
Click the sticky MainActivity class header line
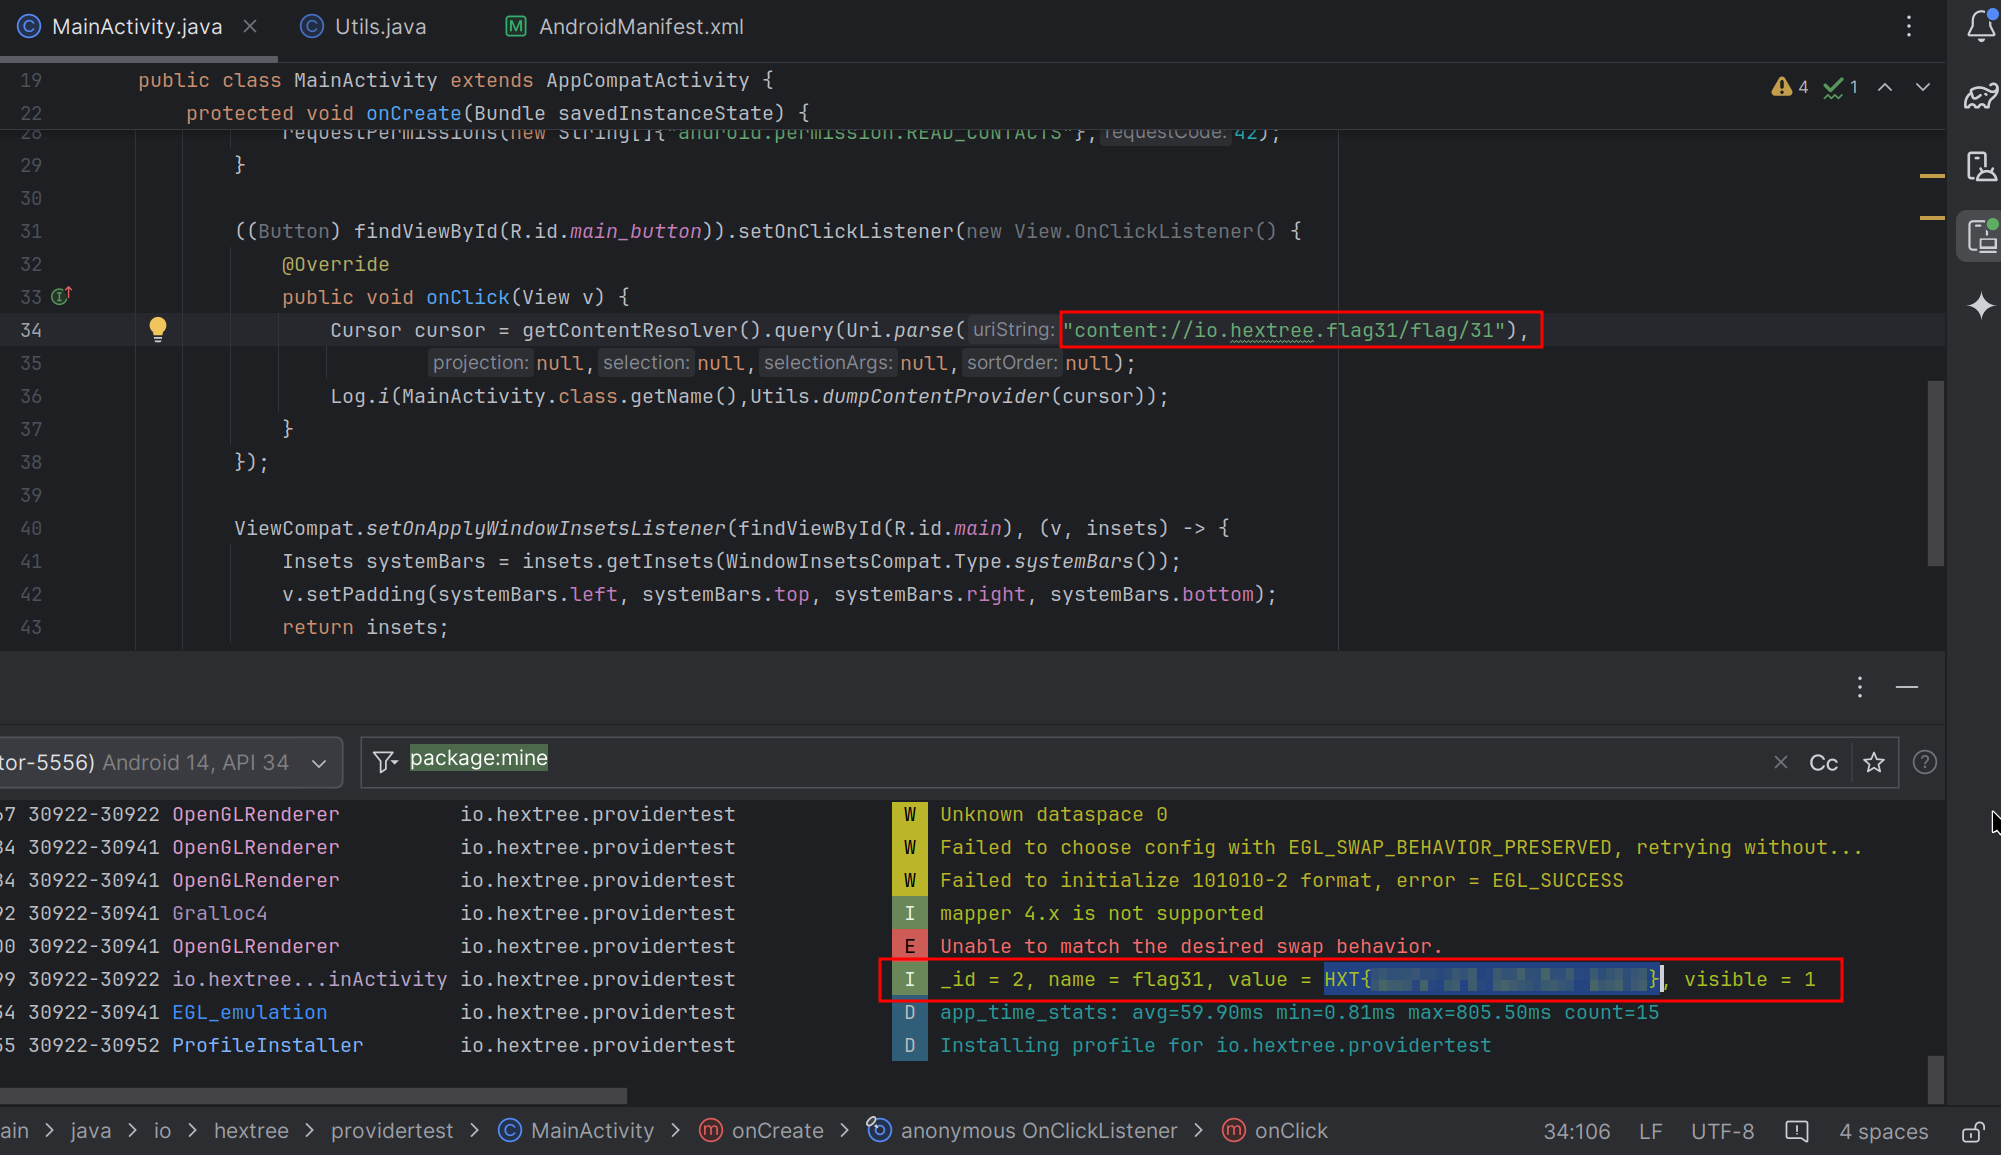coord(455,80)
